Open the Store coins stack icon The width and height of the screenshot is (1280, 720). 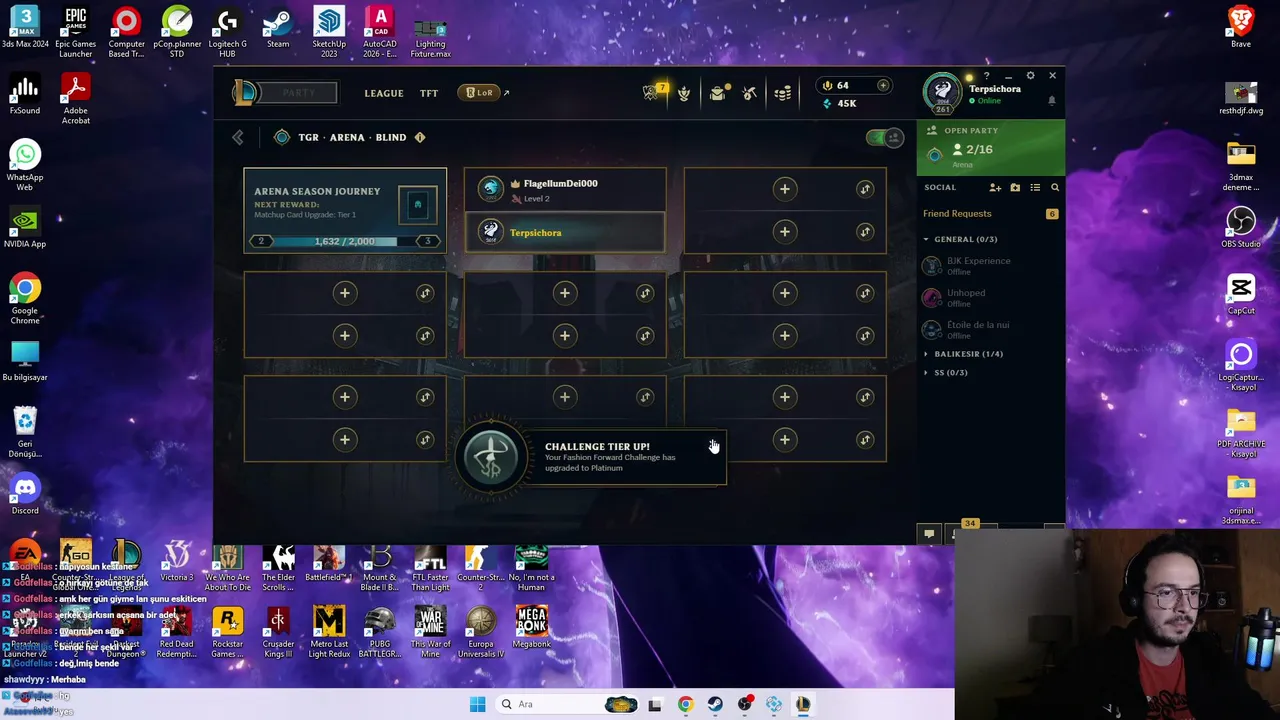coord(782,93)
